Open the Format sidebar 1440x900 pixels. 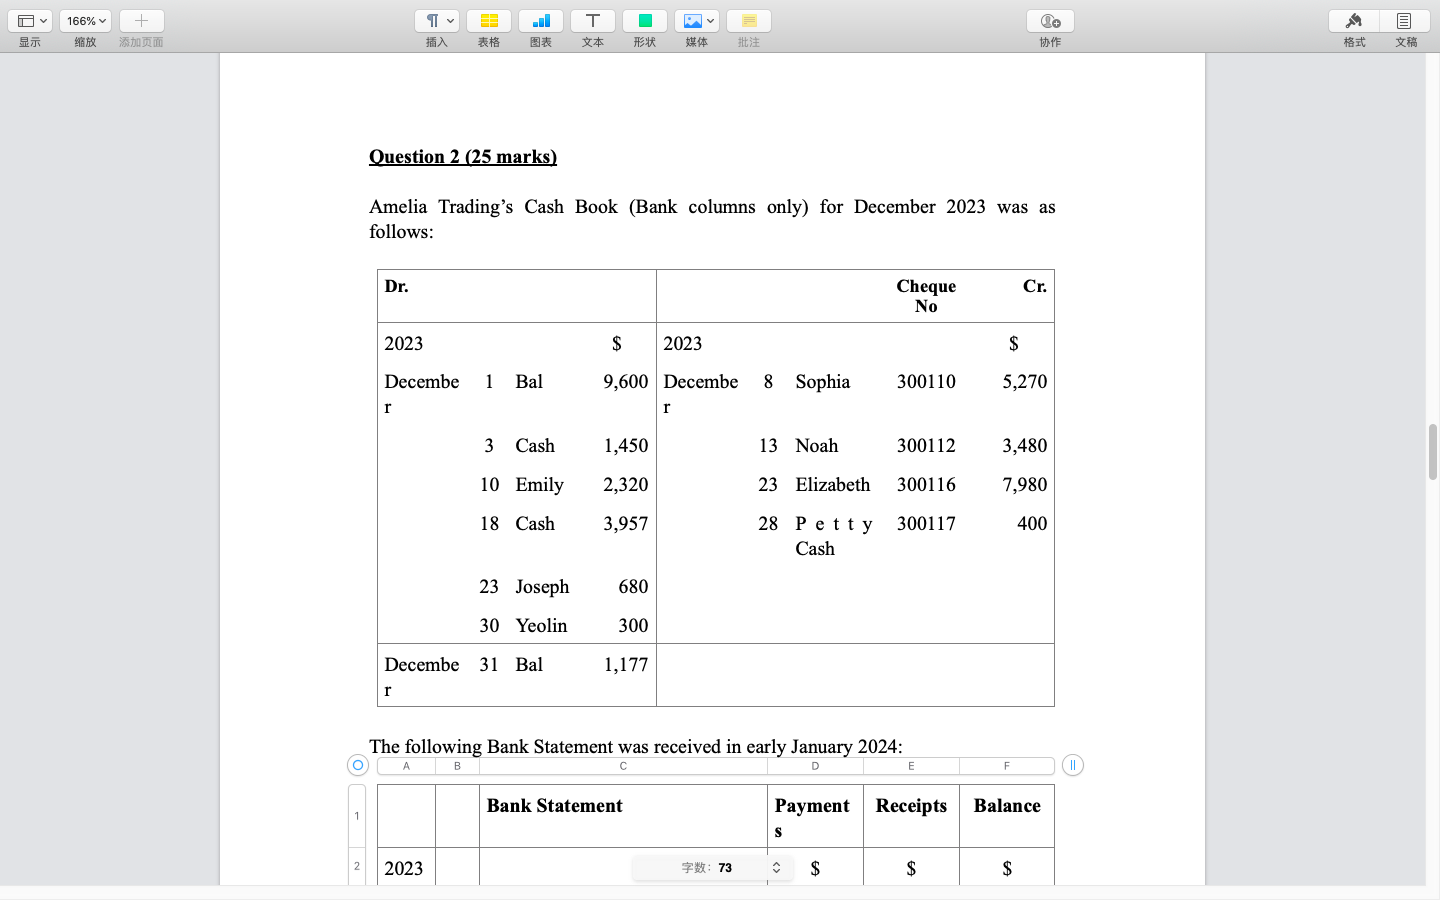pyautogui.click(x=1353, y=20)
